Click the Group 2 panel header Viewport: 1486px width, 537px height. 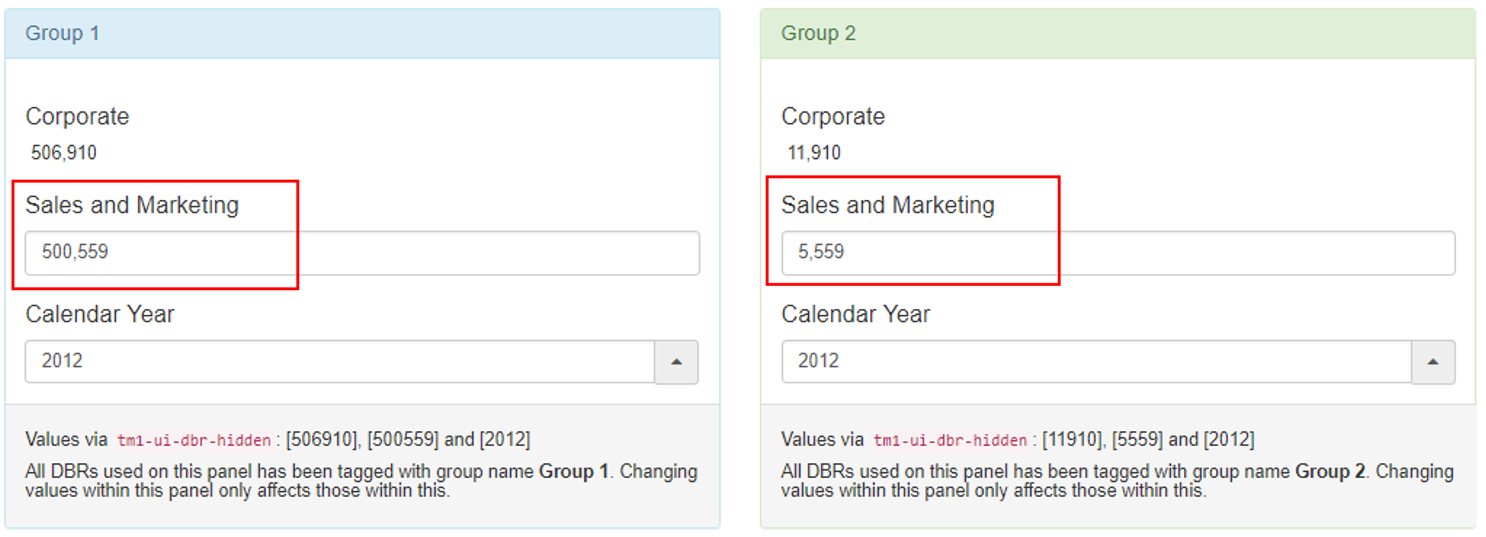[1117, 33]
